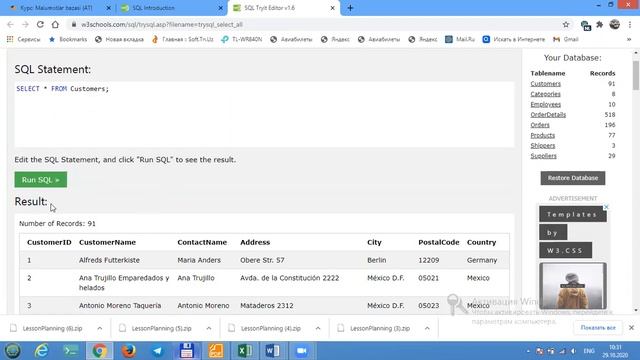Screen dimensions: 640x360
Task: Open a new browser tab
Action: click(350, 8)
